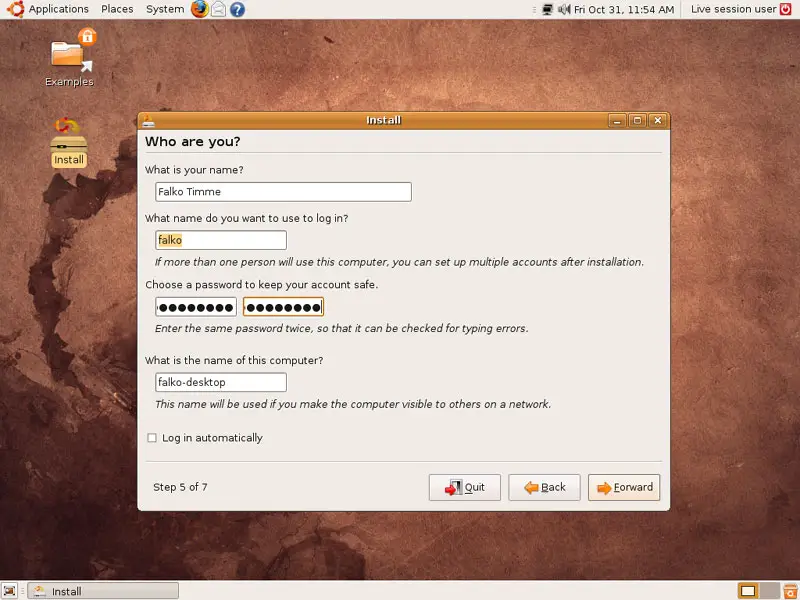Click the login name field with falko

coord(221,240)
